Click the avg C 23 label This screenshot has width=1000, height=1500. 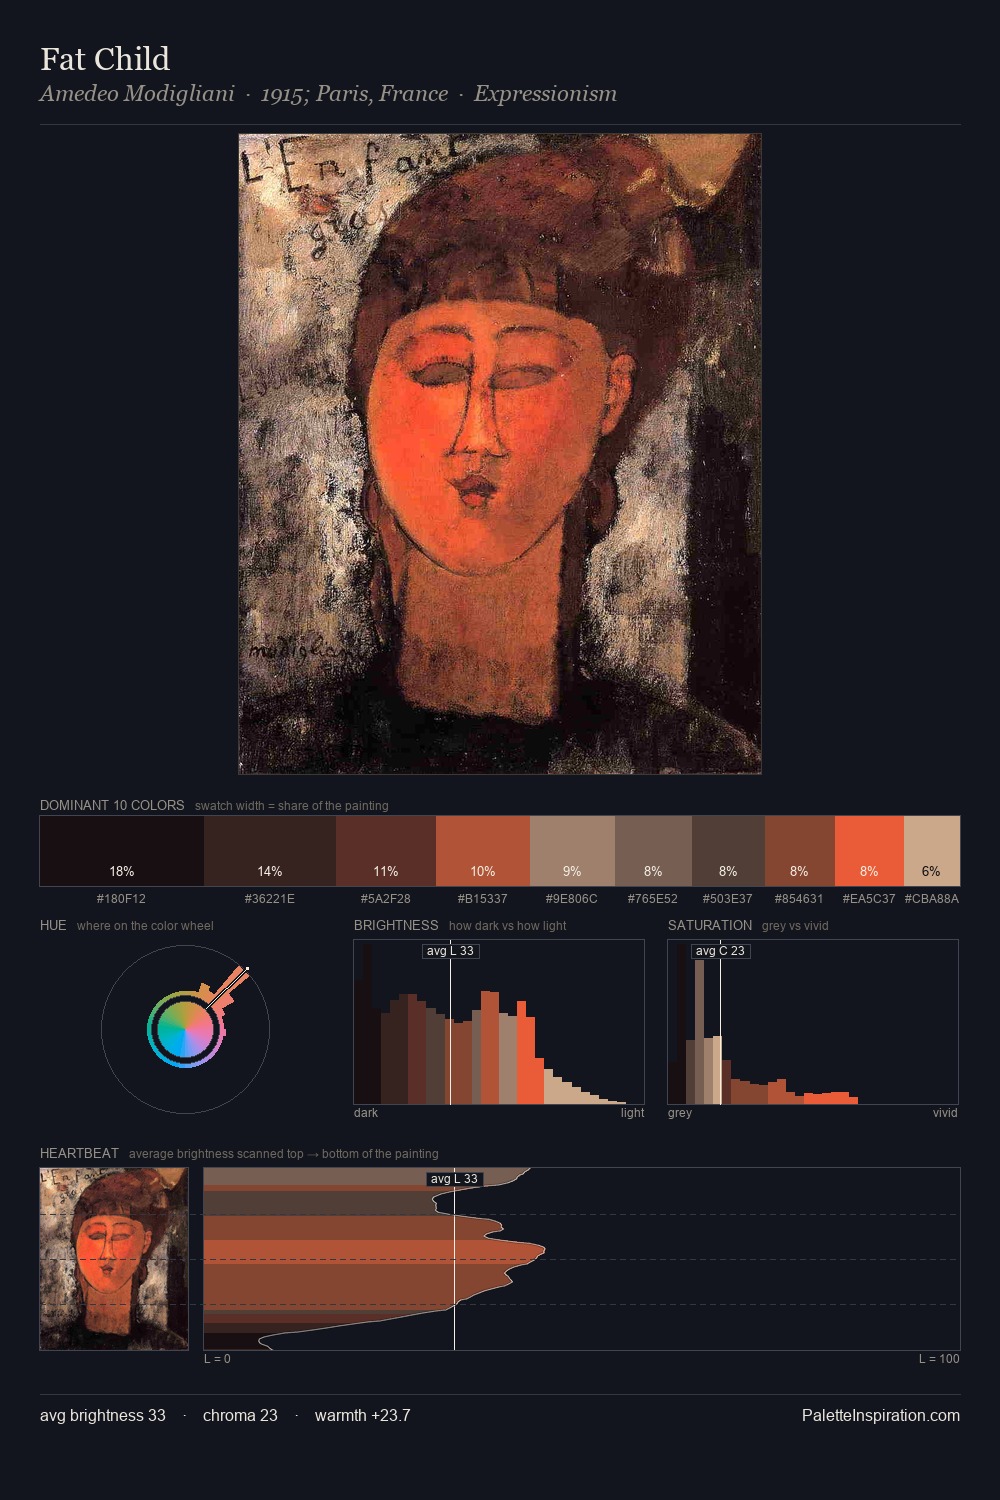pos(720,951)
